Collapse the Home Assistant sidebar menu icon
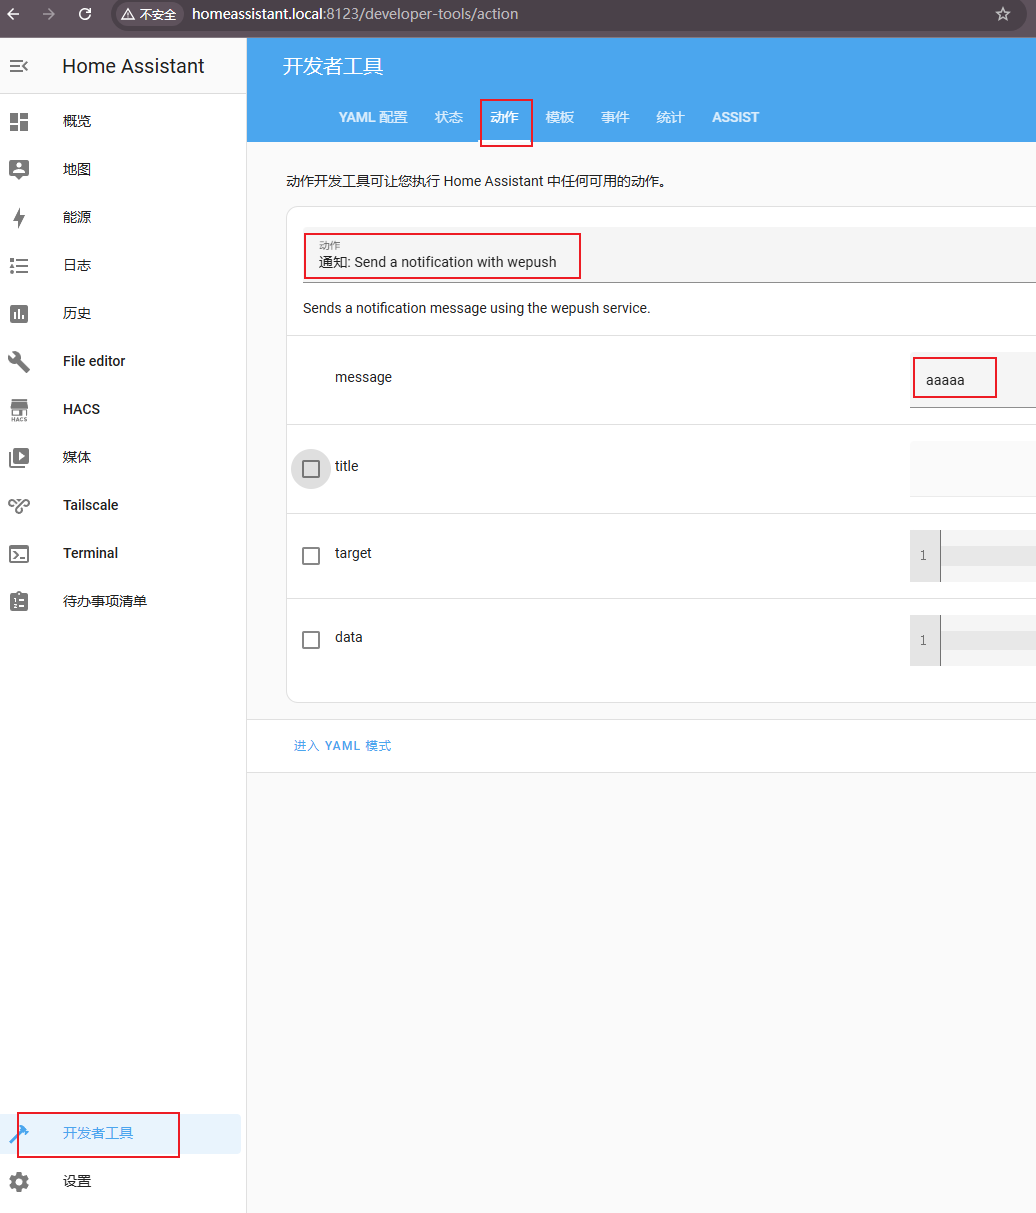 (19, 66)
